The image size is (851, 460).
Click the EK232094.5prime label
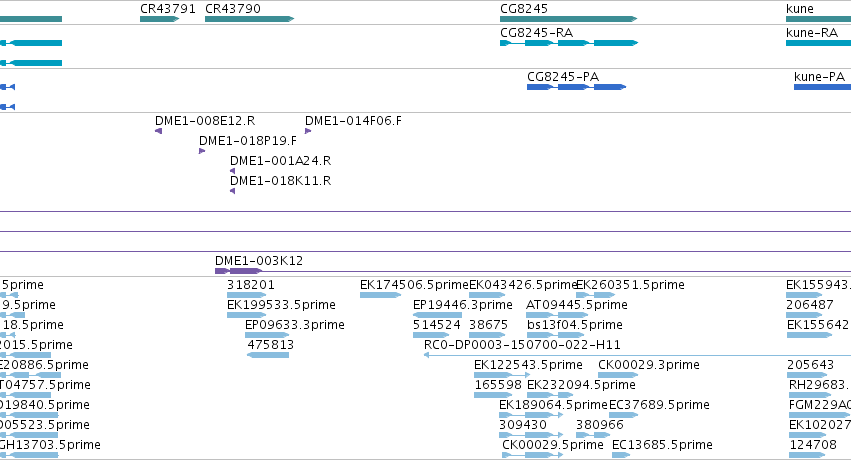(x=581, y=385)
